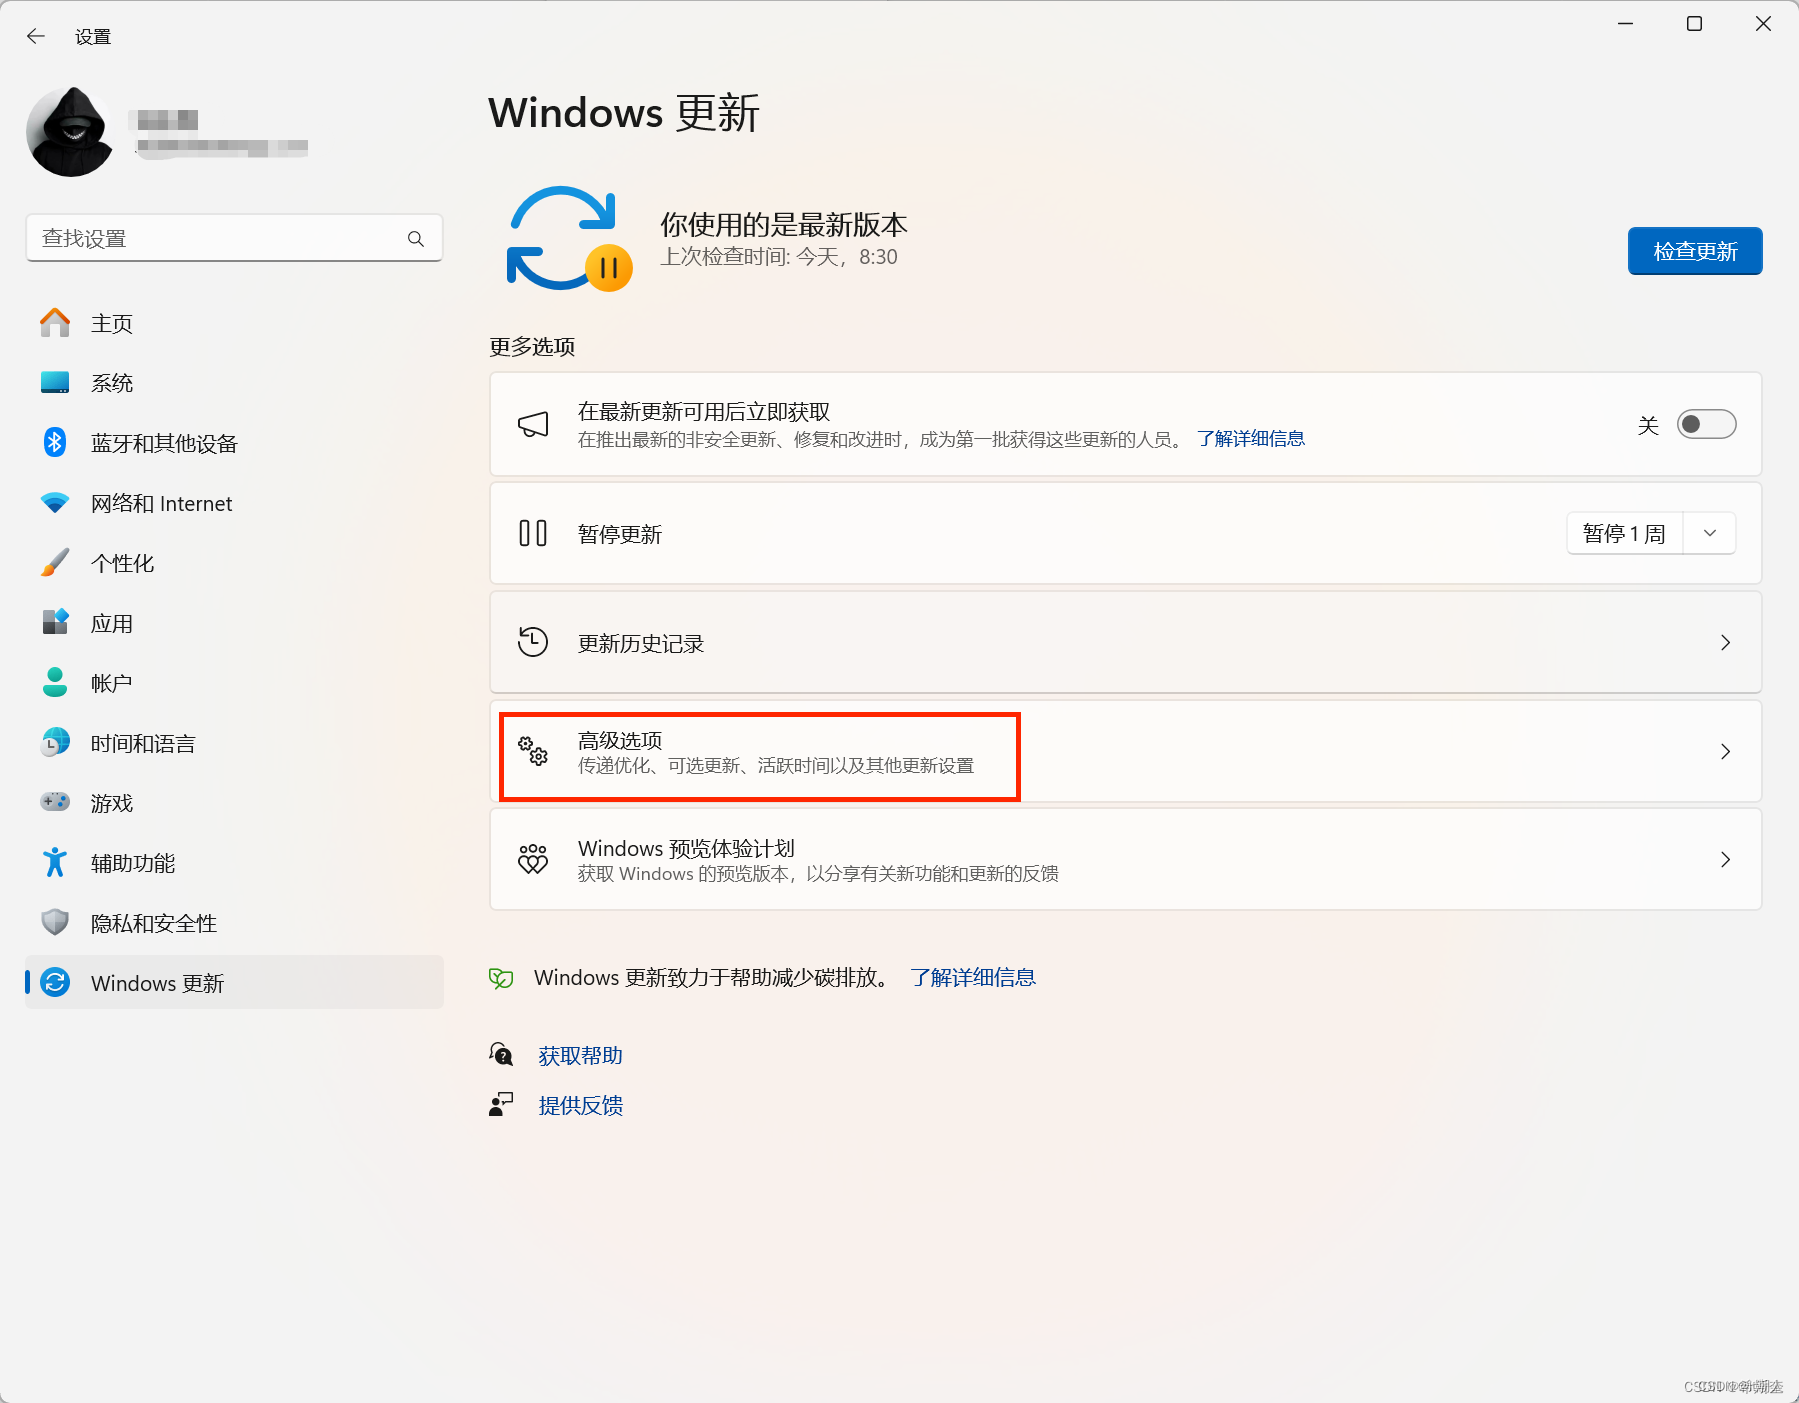Open the 获取帮助 link
The width and height of the screenshot is (1799, 1403).
581,1055
